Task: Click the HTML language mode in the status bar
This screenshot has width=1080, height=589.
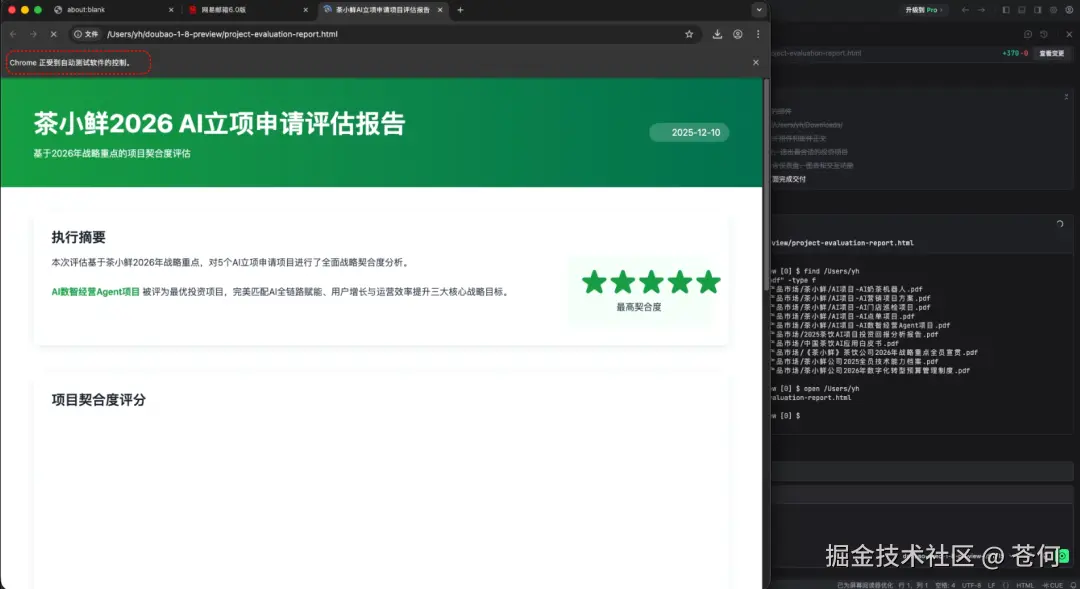Action: pos(1023,583)
